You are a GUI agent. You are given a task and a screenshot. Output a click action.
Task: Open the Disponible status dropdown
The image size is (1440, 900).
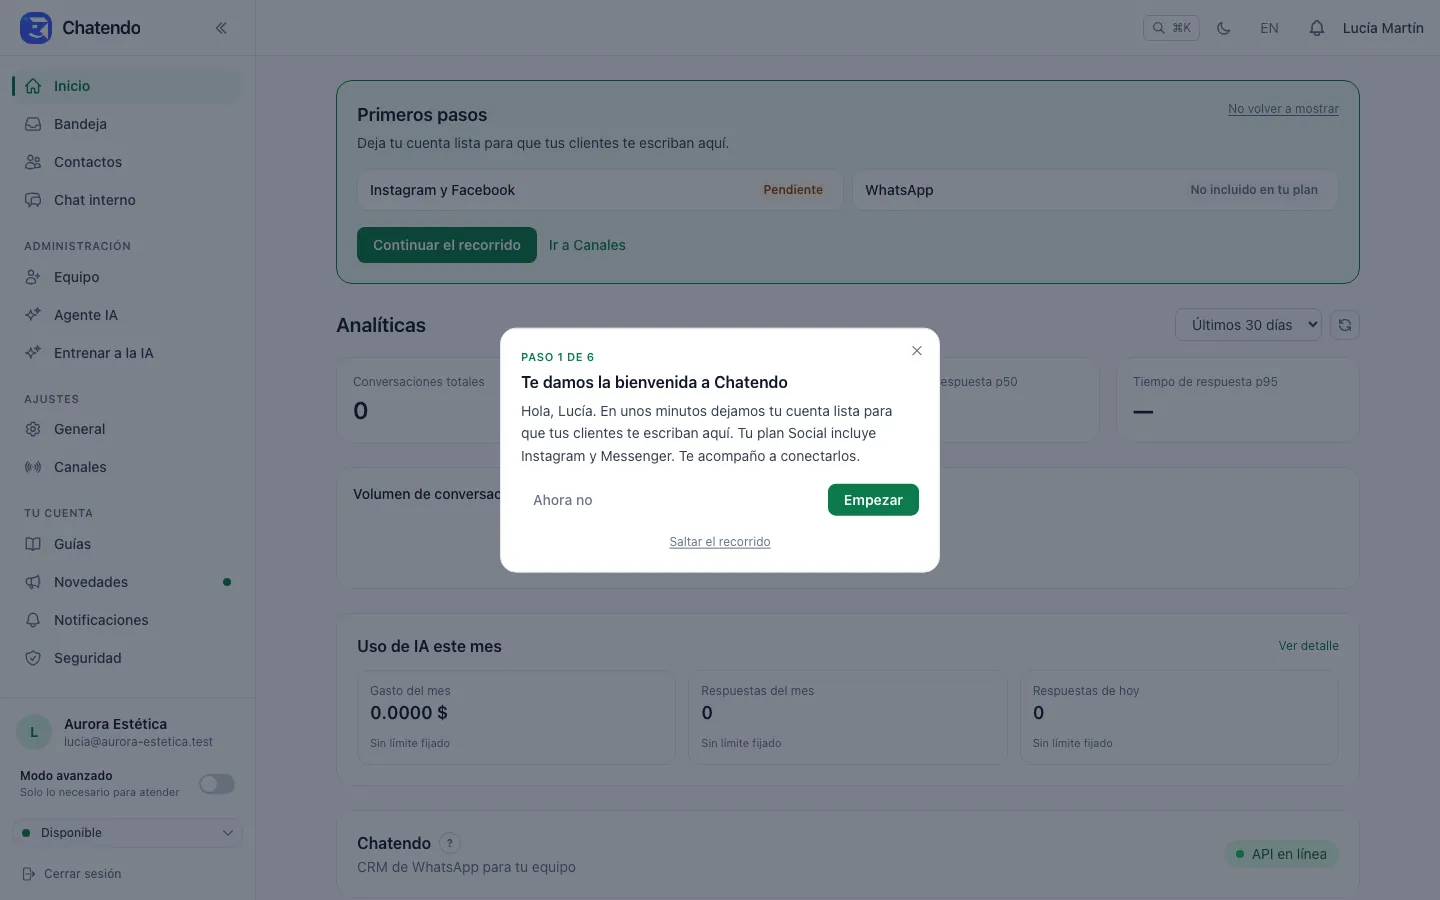tap(128, 833)
